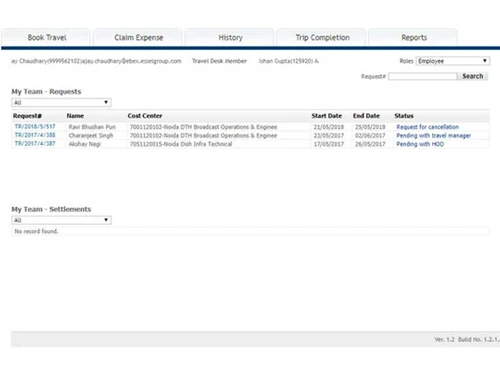Click Ravi Bhushan Puri's cost center cell
This screenshot has width=500, height=375.
tap(203, 127)
